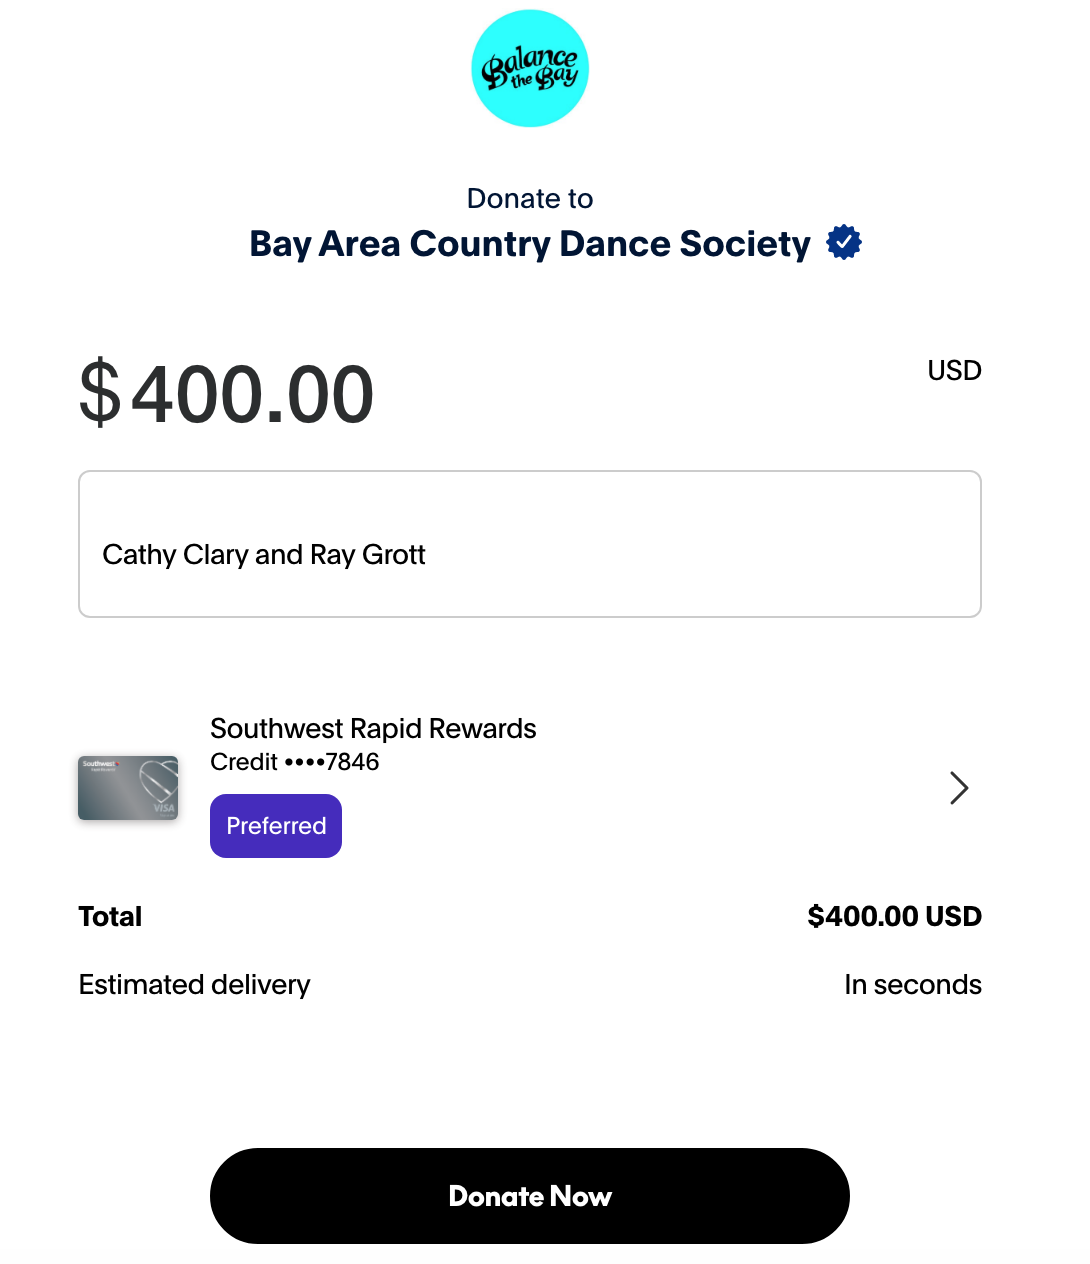Click the $400.00 USD total value
Screen dimensions: 1090x1264
894,917
